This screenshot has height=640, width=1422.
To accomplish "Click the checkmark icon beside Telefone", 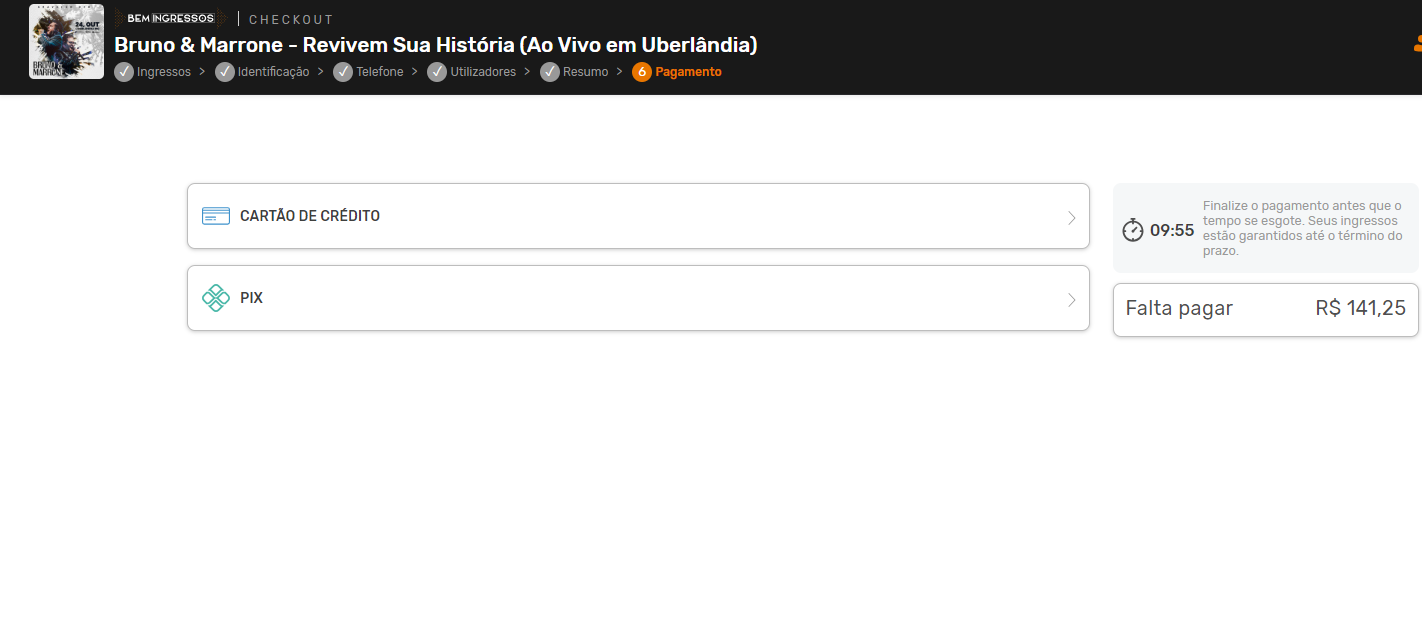I will pos(343,72).
